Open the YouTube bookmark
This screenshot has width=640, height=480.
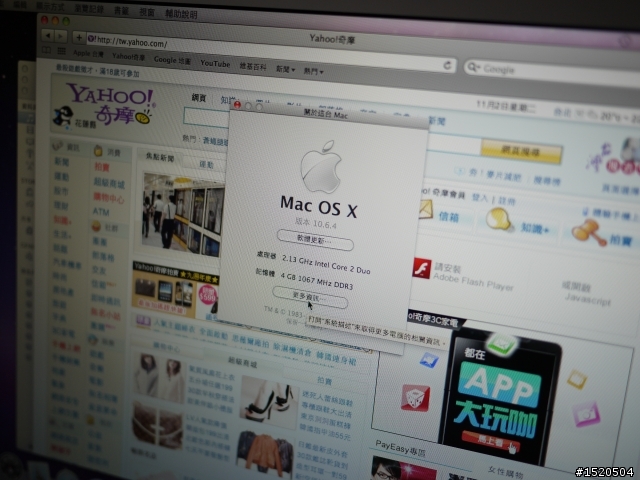(x=215, y=64)
